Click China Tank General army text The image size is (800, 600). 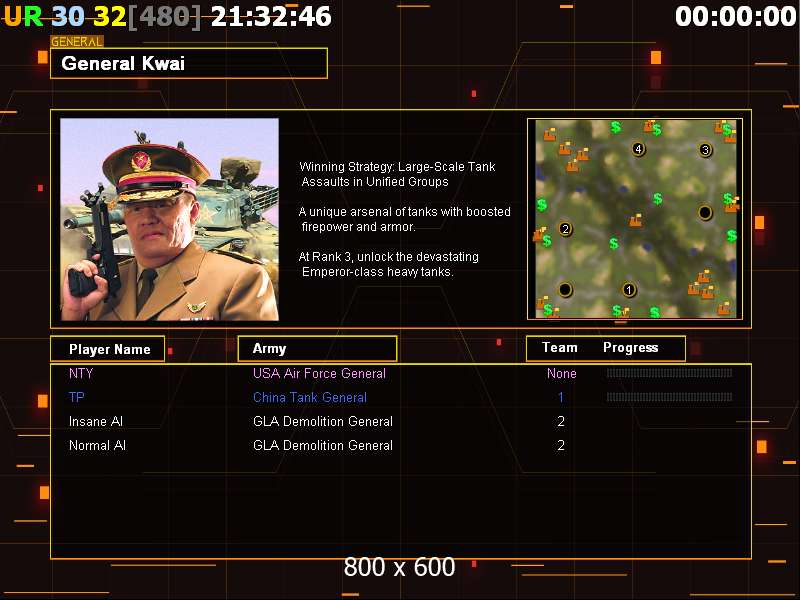pos(310,397)
